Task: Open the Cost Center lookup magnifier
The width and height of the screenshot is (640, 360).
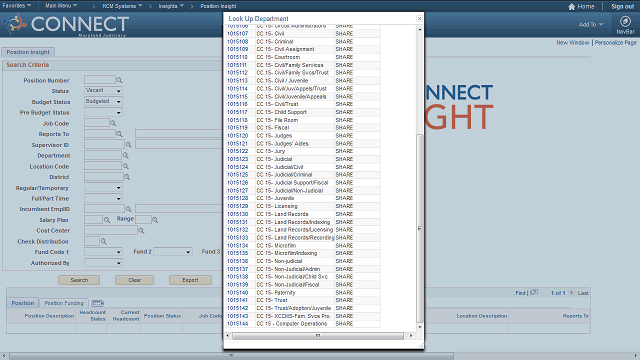Action: [141, 231]
